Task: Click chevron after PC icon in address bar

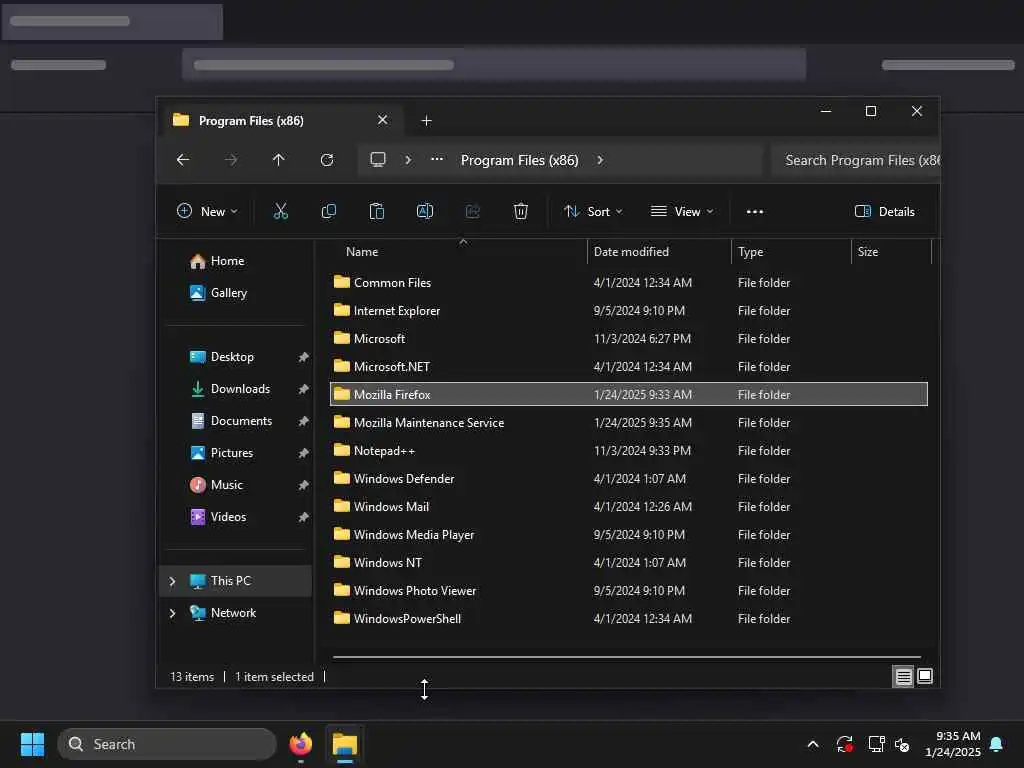Action: tap(408, 160)
